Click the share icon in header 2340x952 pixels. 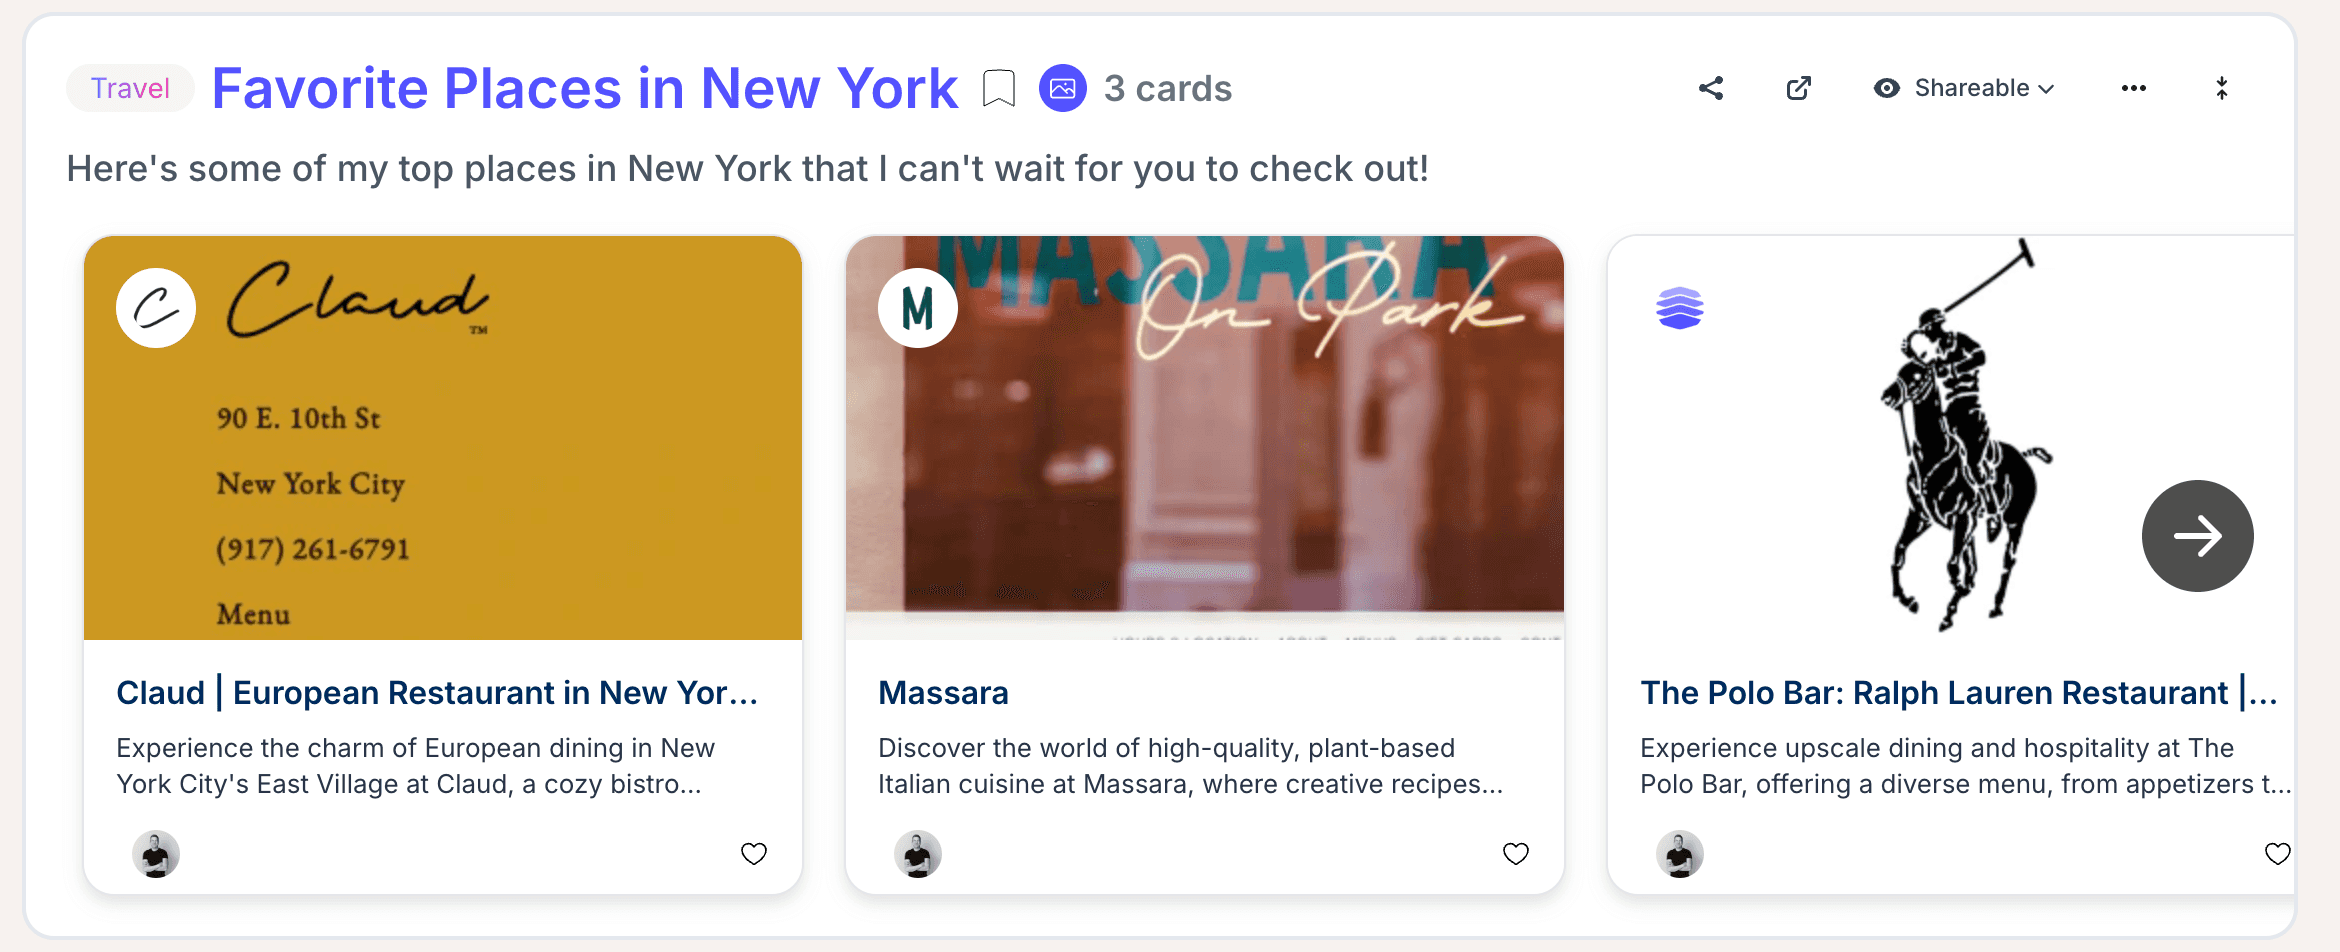click(1711, 88)
